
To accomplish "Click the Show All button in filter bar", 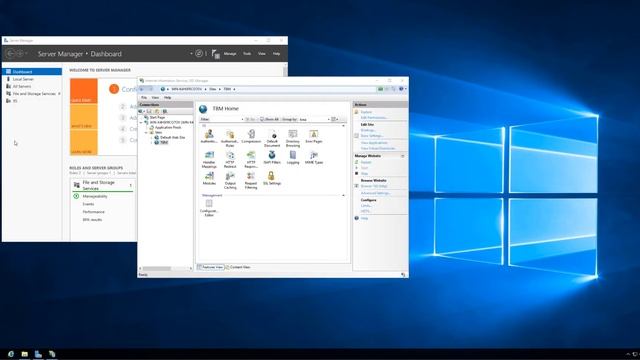I will coord(269,119).
